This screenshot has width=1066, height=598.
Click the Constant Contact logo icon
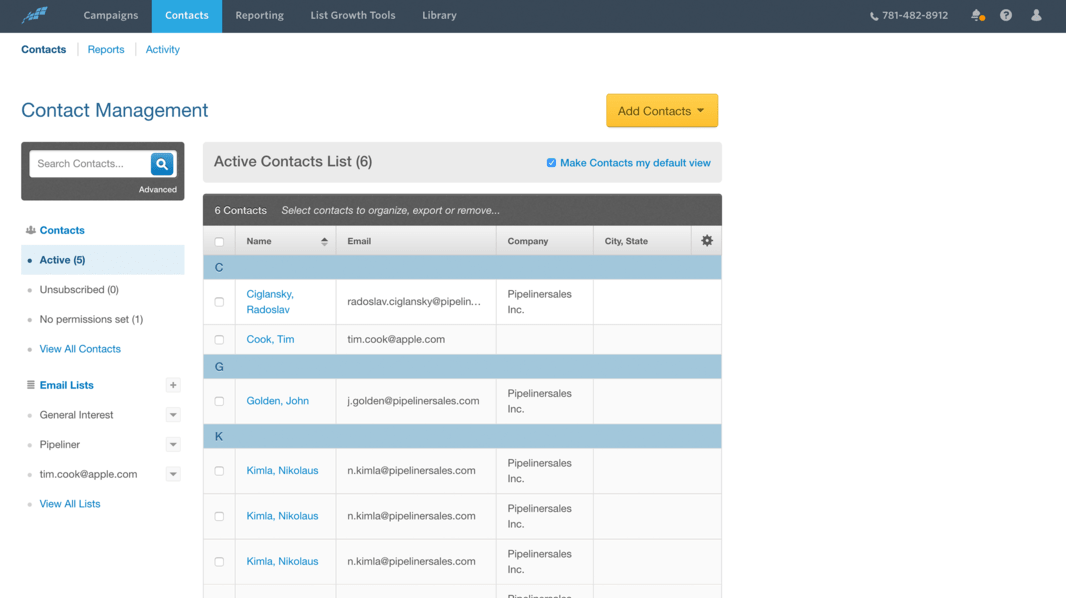(35, 15)
